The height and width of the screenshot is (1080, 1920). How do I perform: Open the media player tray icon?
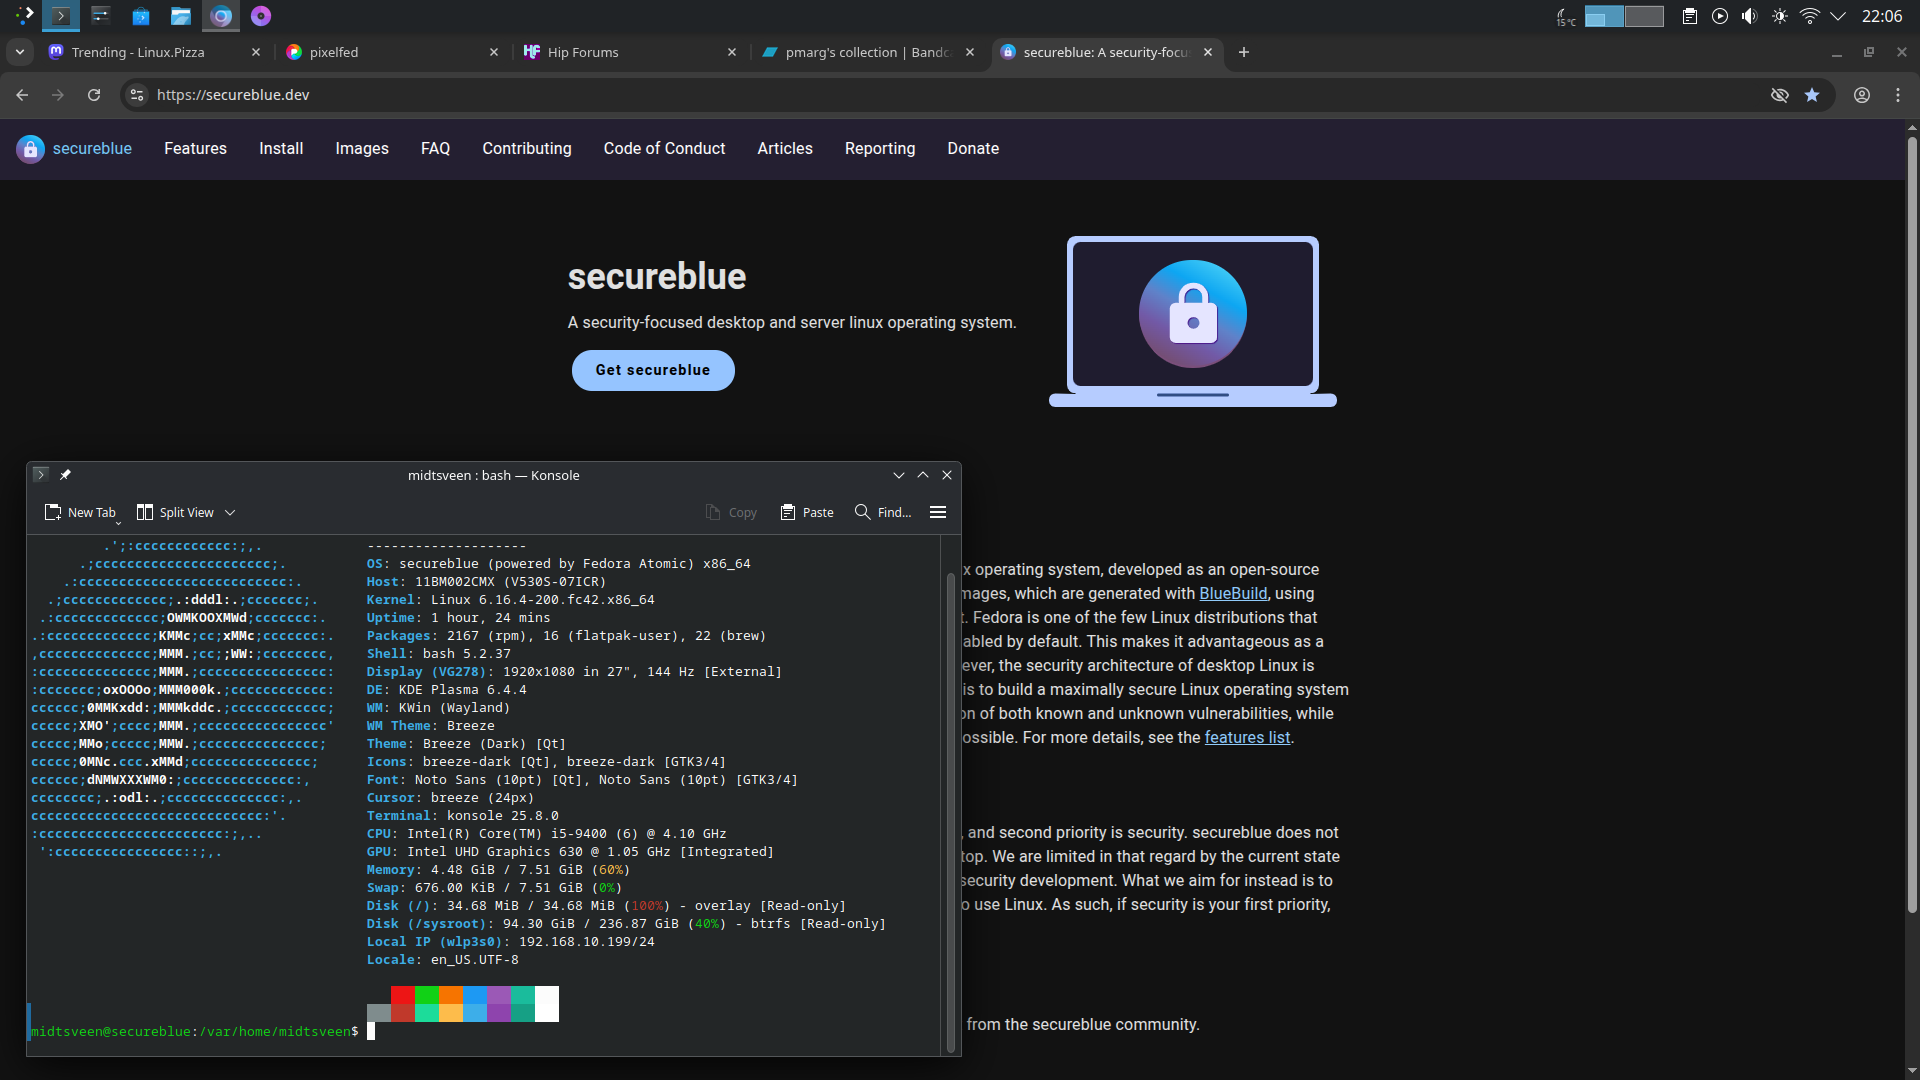(1720, 16)
